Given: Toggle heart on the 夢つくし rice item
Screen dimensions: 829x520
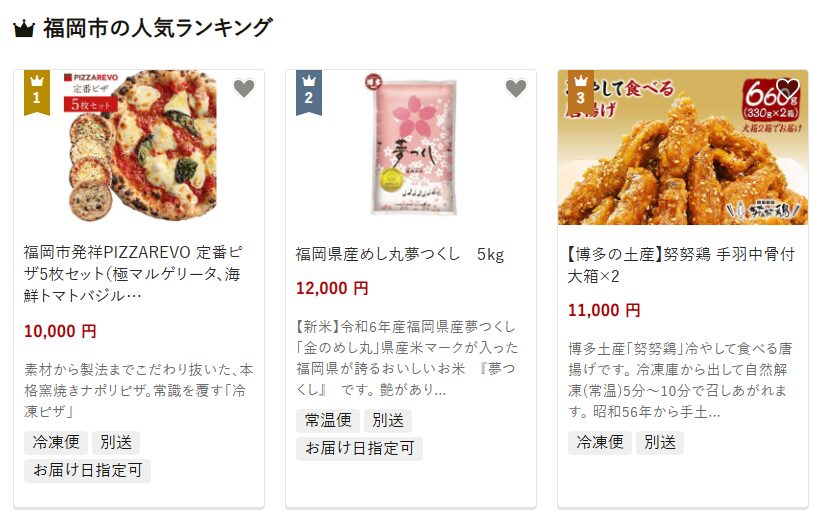Looking at the screenshot, I should click(x=516, y=88).
